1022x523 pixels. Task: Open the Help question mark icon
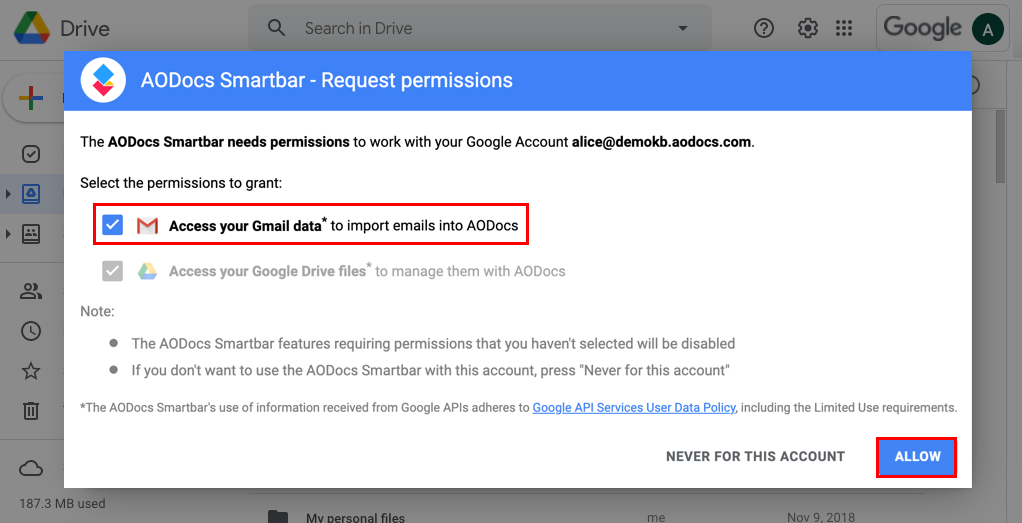(x=763, y=28)
